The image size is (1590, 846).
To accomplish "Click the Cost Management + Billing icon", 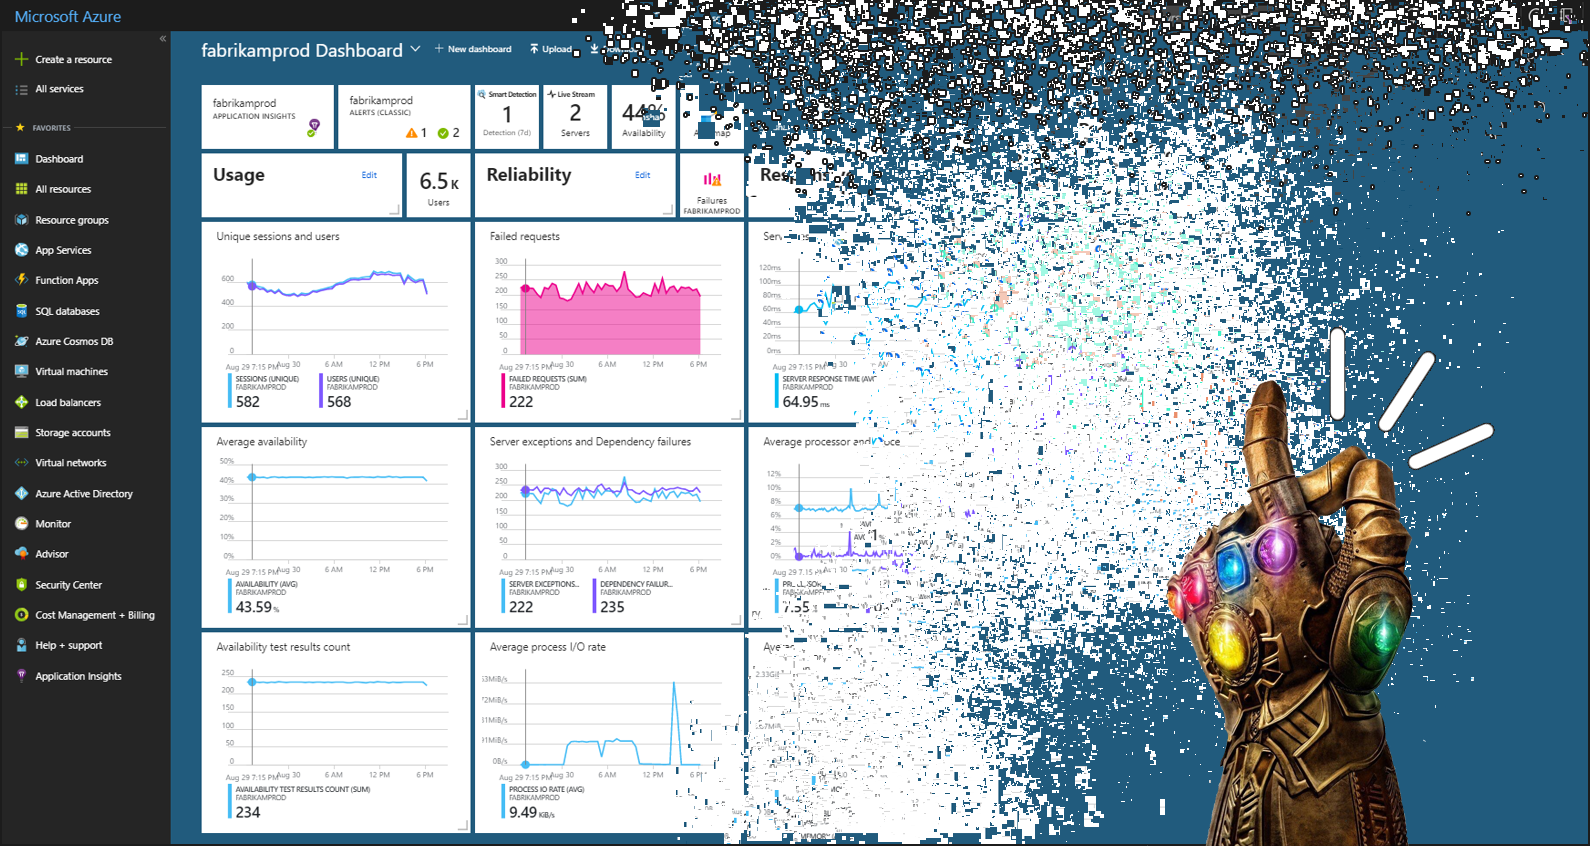I will [x=21, y=615].
